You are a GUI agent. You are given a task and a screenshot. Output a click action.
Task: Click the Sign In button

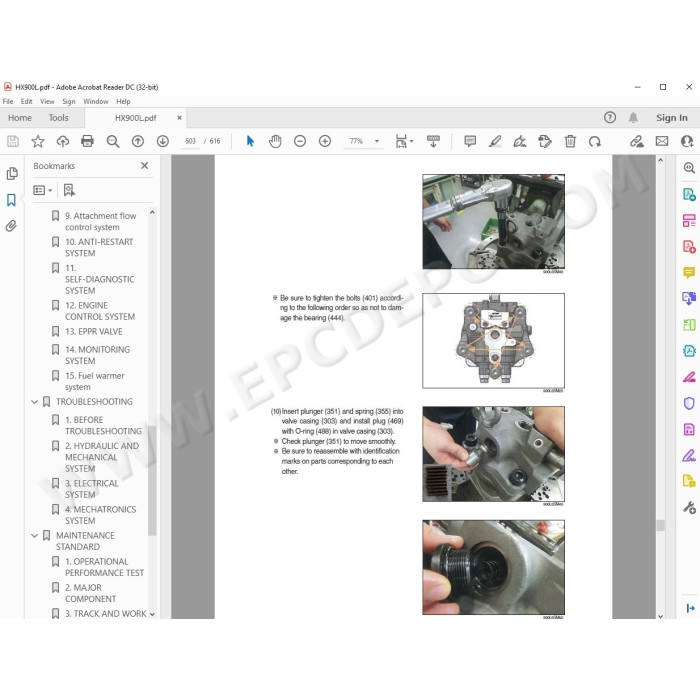pyautogui.click(x=671, y=118)
